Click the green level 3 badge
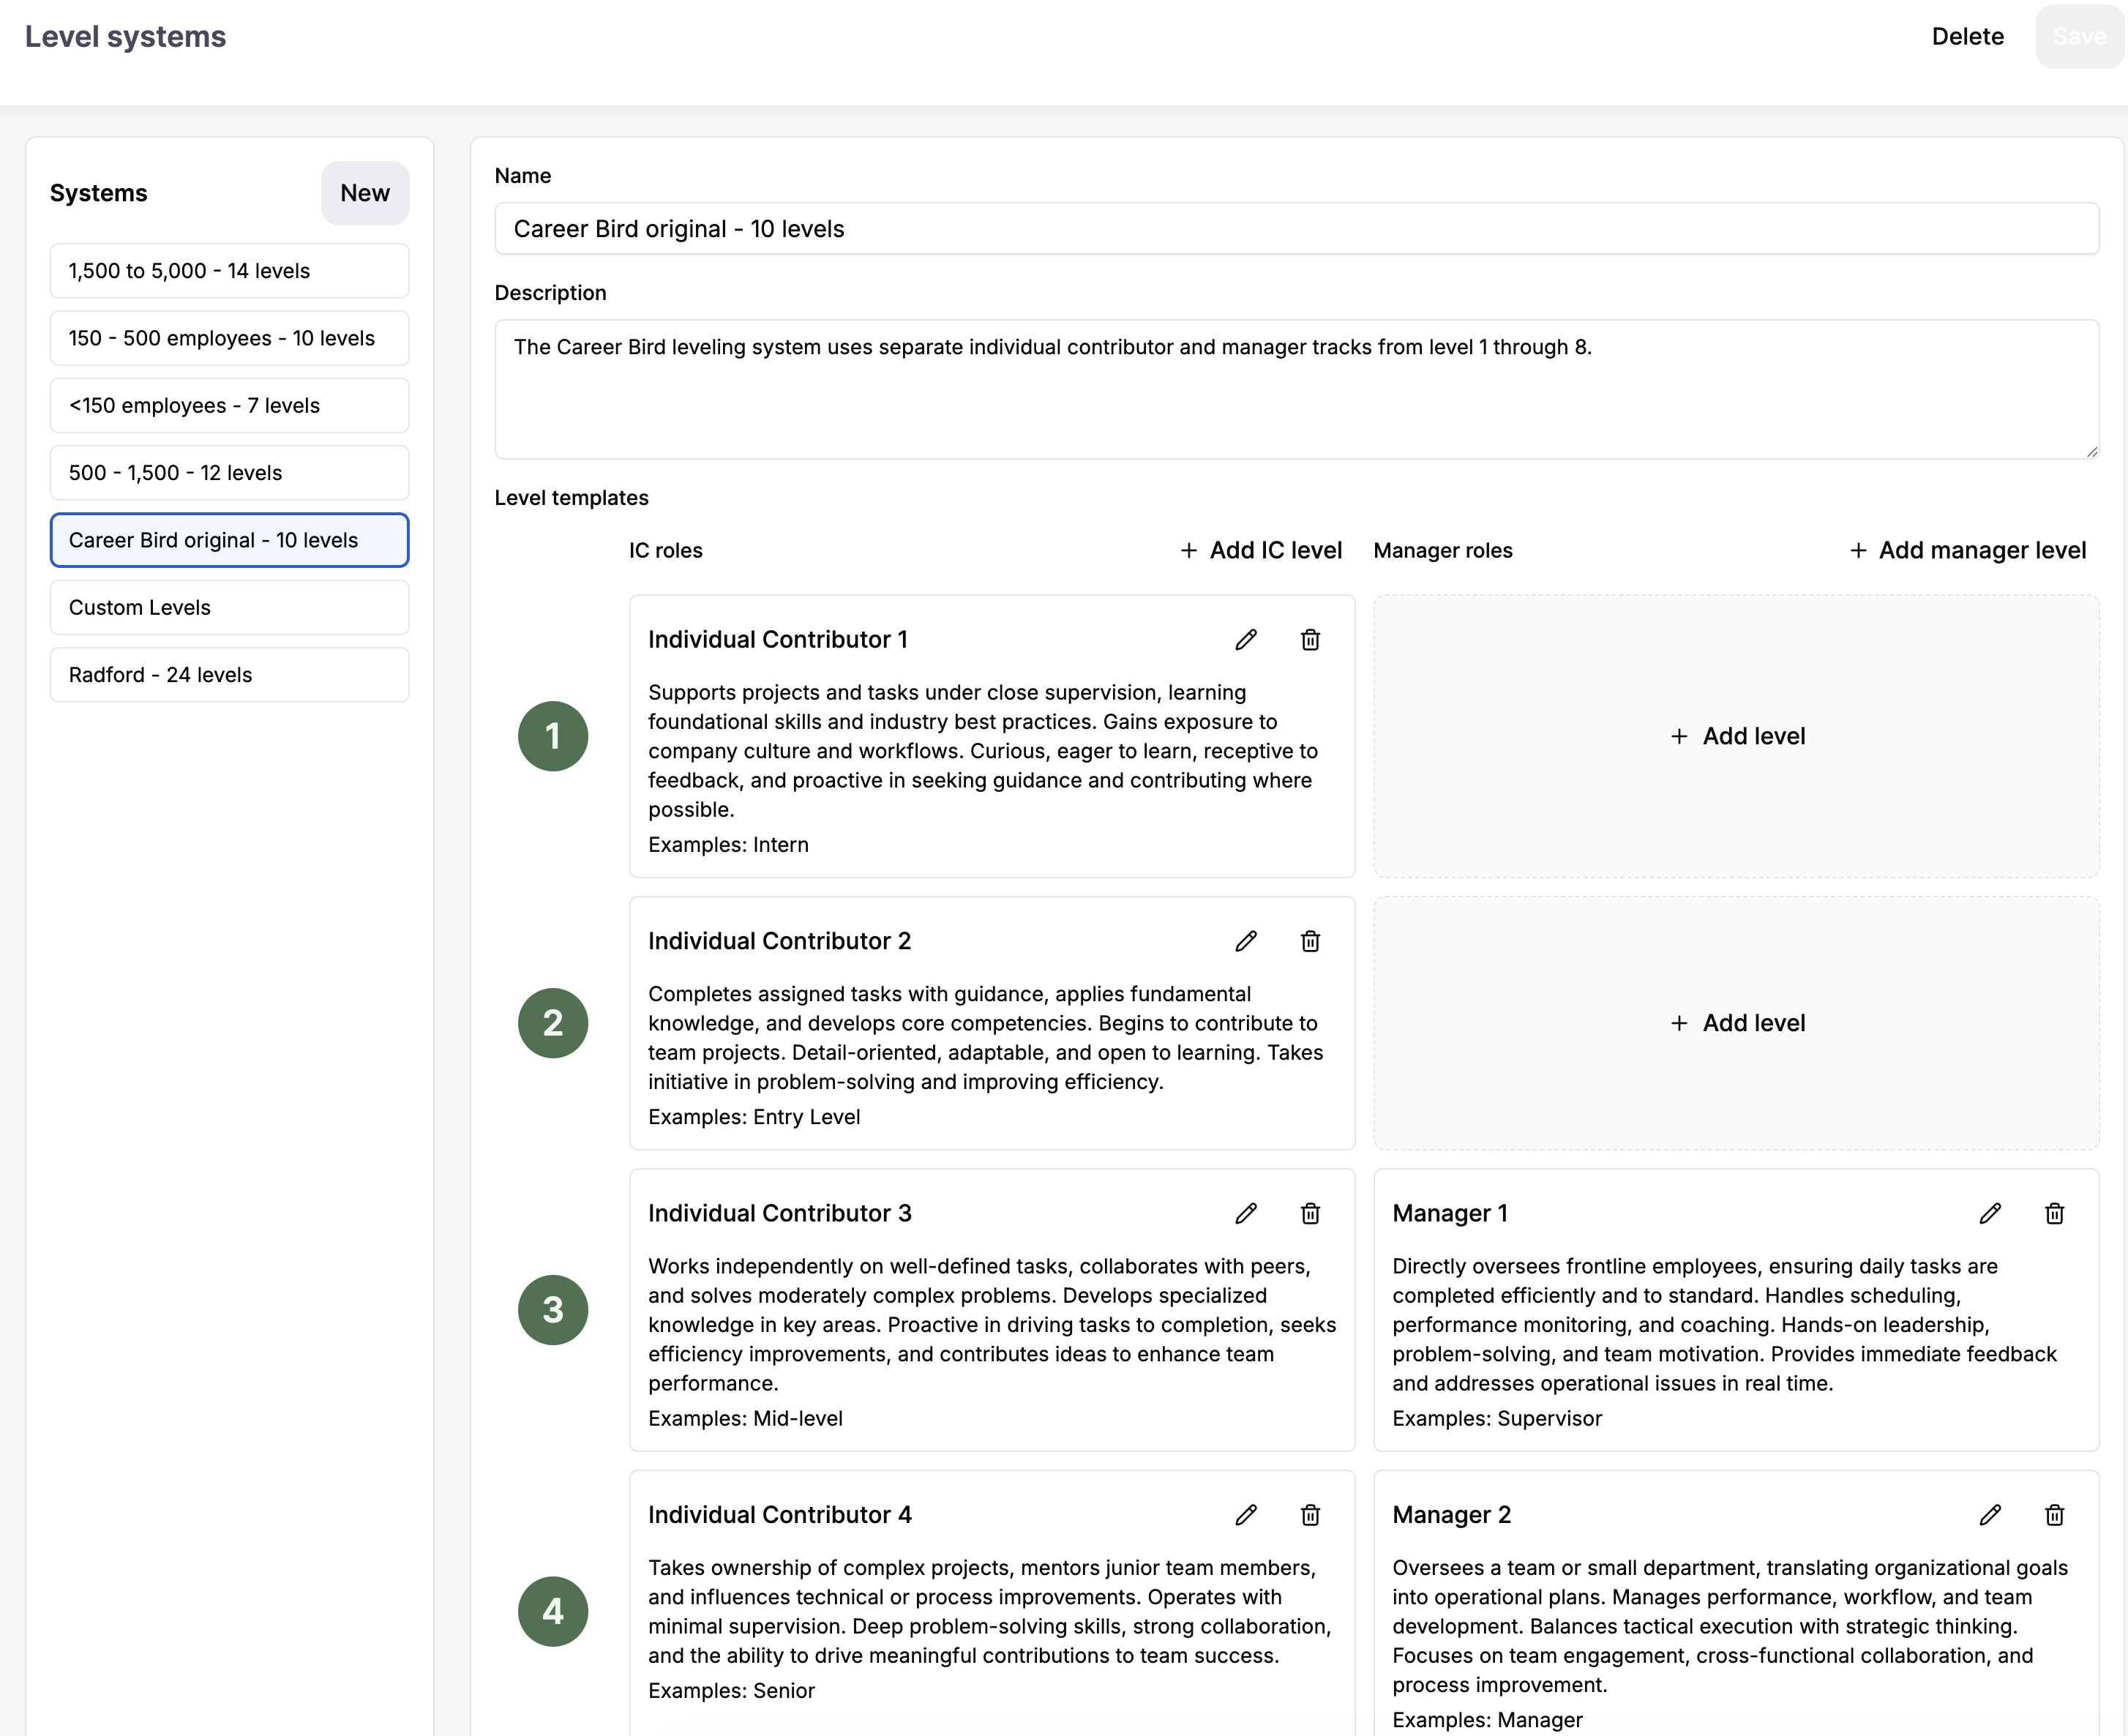Image resolution: width=2128 pixels, height=1736 pixels. [x=553, y=1310]
